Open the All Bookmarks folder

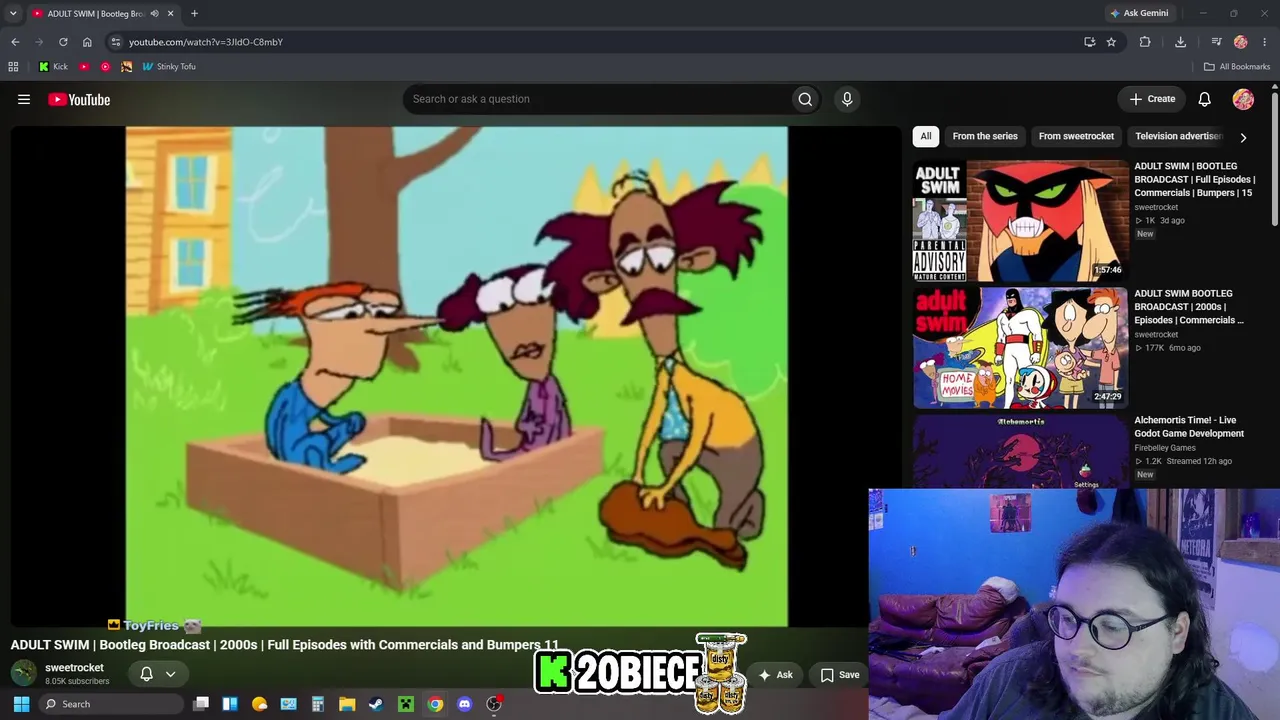point(1237,67)
